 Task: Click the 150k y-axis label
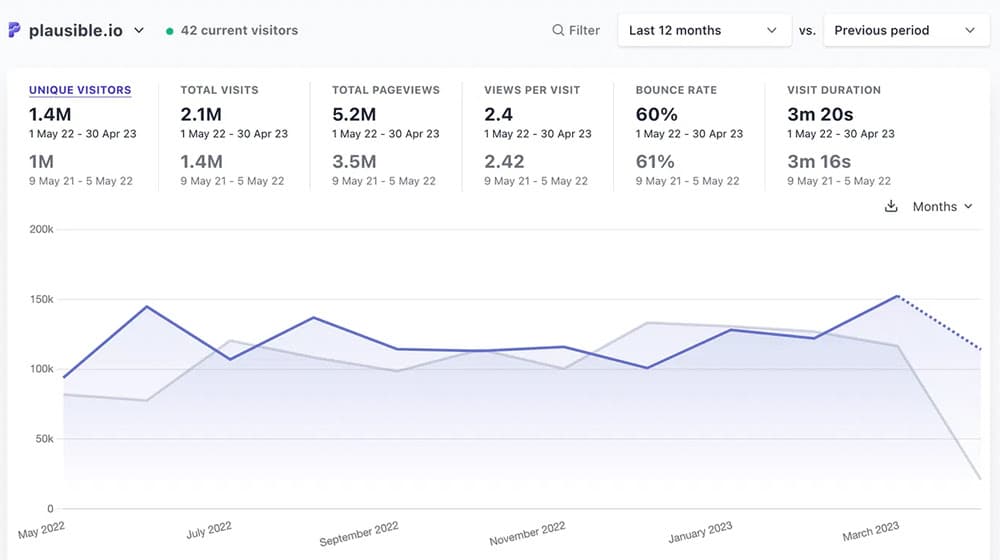[x=41, y=299]
